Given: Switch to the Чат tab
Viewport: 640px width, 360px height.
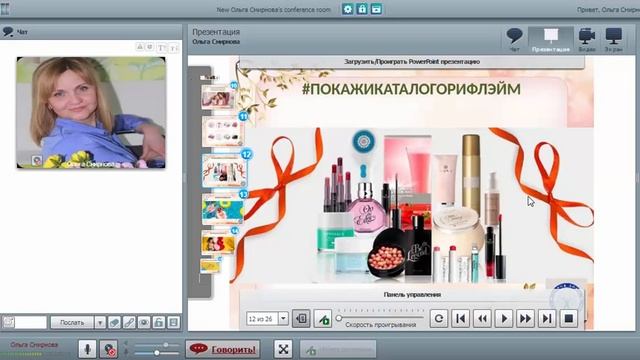Looking at the screenshot, I should 514,40.
